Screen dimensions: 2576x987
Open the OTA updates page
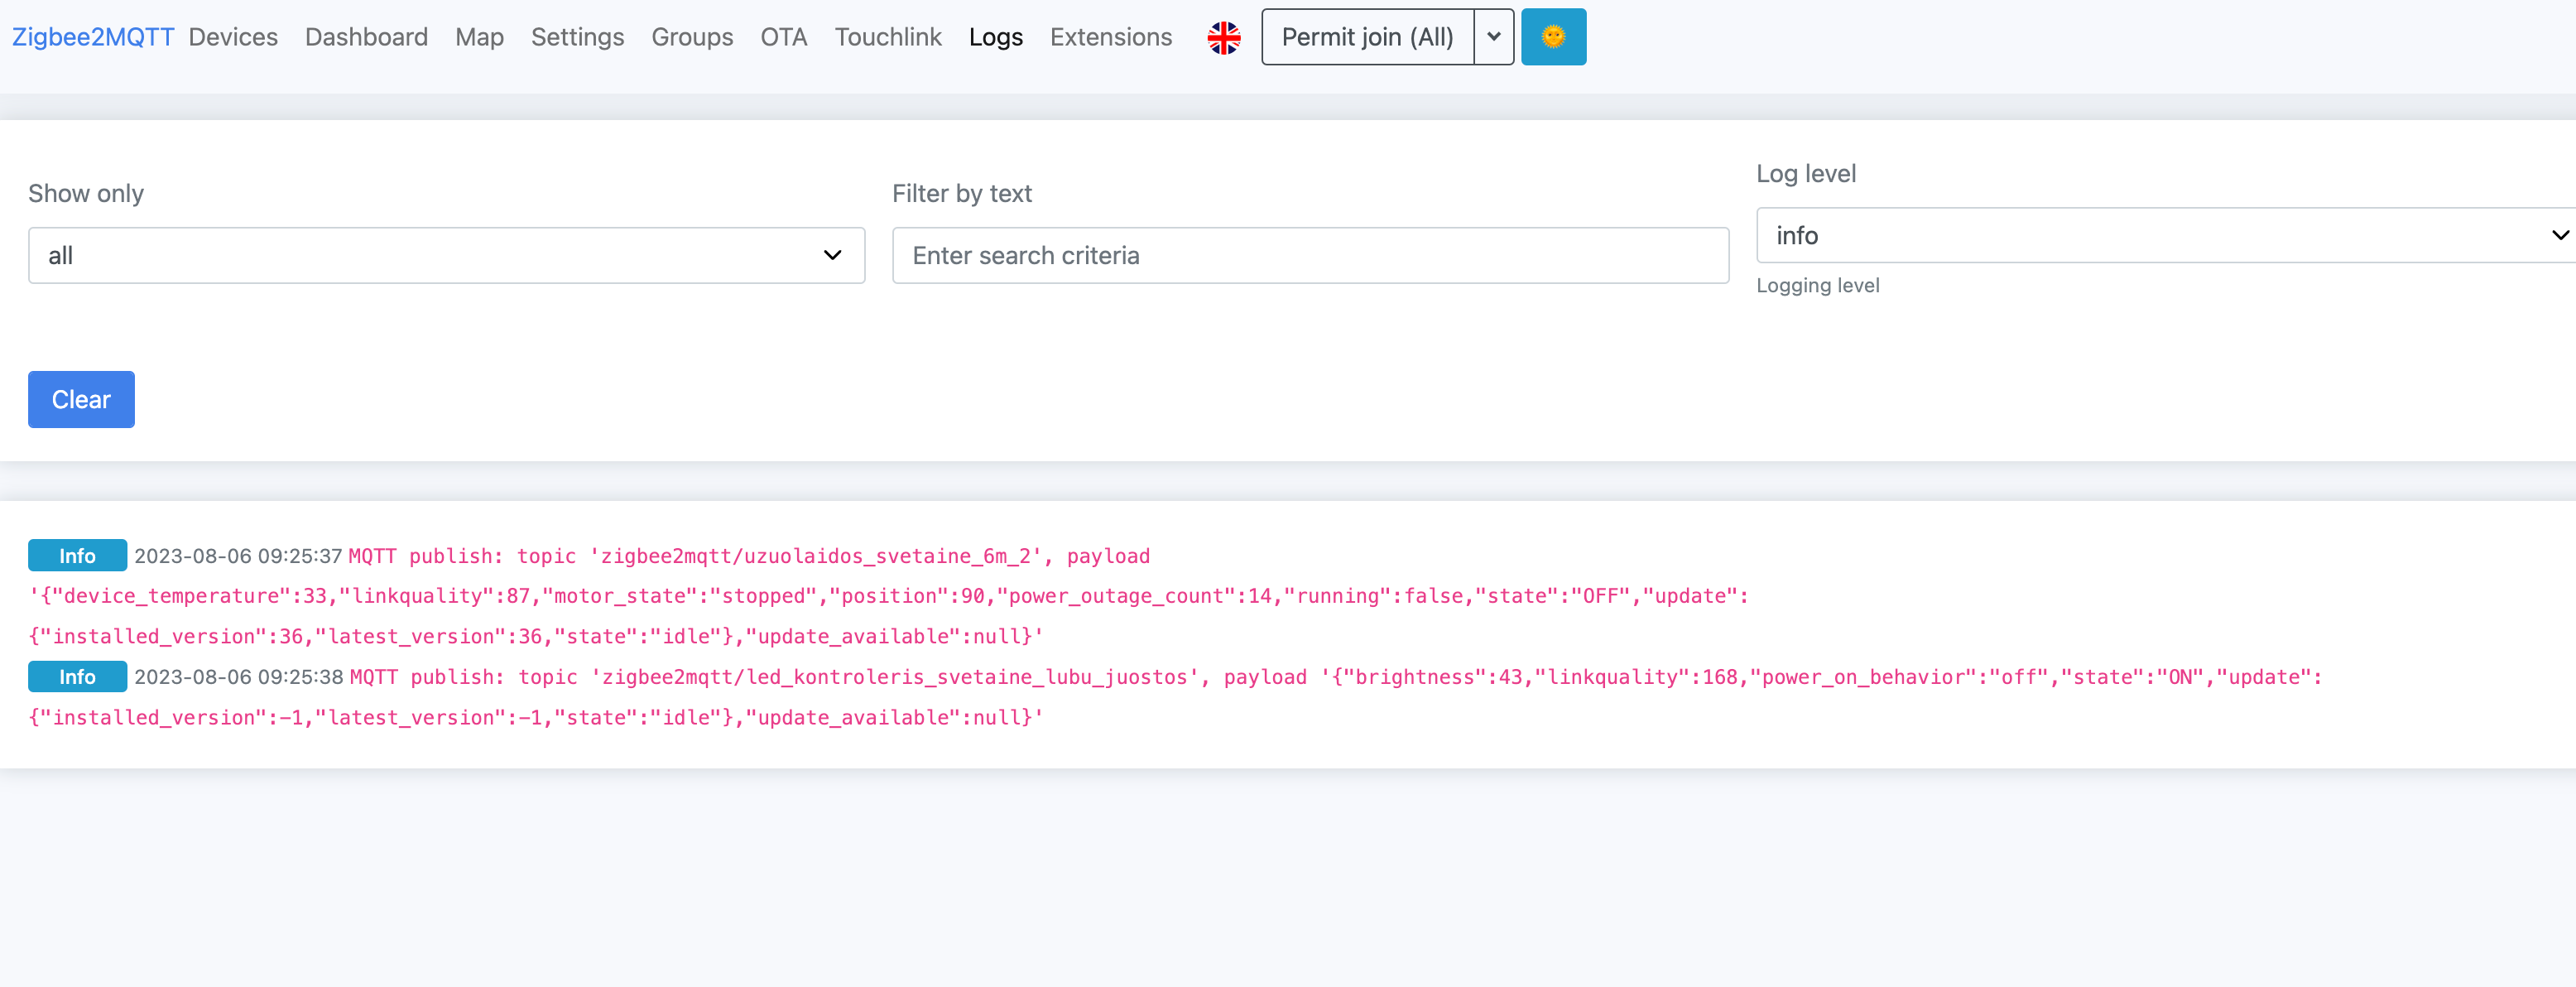(x=784, y=37)
